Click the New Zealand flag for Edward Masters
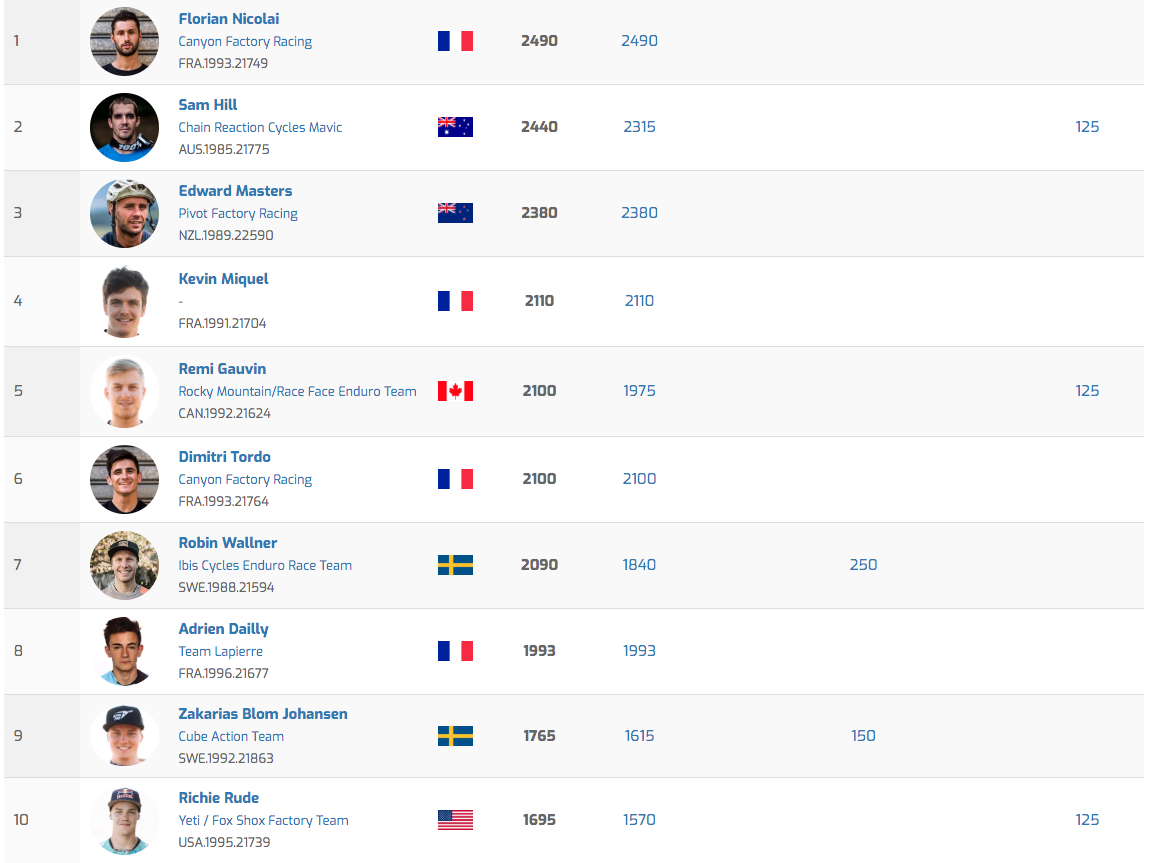The width and height of the screenshot is (1149, 863). tap(455, 213)
